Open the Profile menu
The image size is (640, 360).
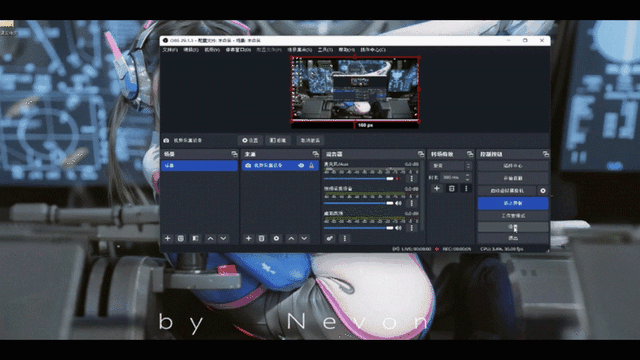click(x=269, y=50)
